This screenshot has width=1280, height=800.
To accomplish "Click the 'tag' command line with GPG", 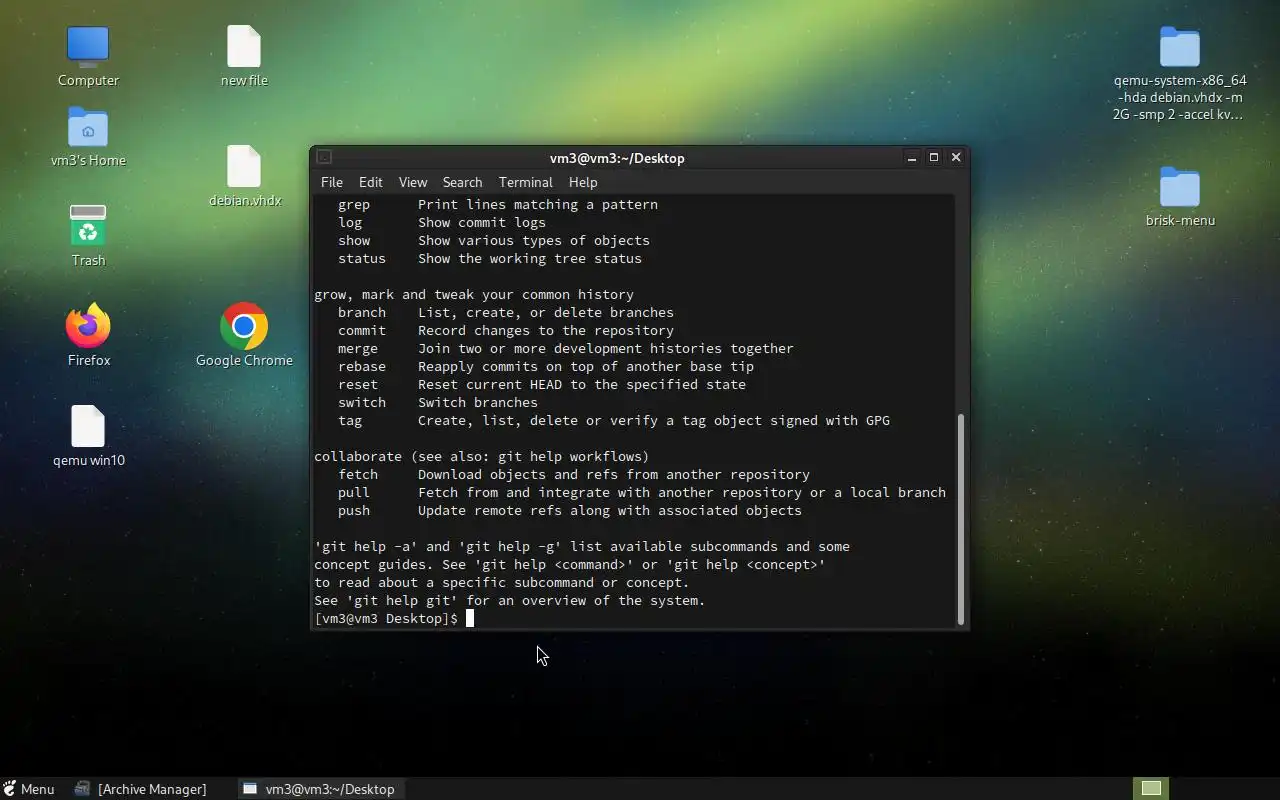I will point(614,421).
